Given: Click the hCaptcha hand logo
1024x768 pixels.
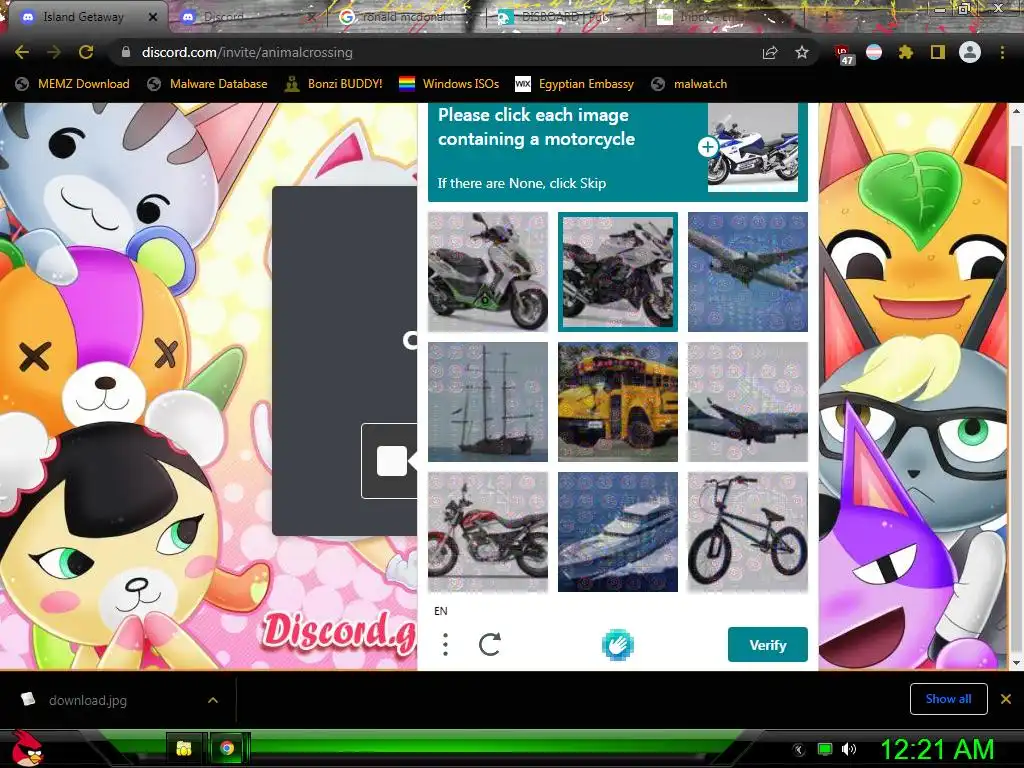Looking at the screenshot, I should click(617, 645).
